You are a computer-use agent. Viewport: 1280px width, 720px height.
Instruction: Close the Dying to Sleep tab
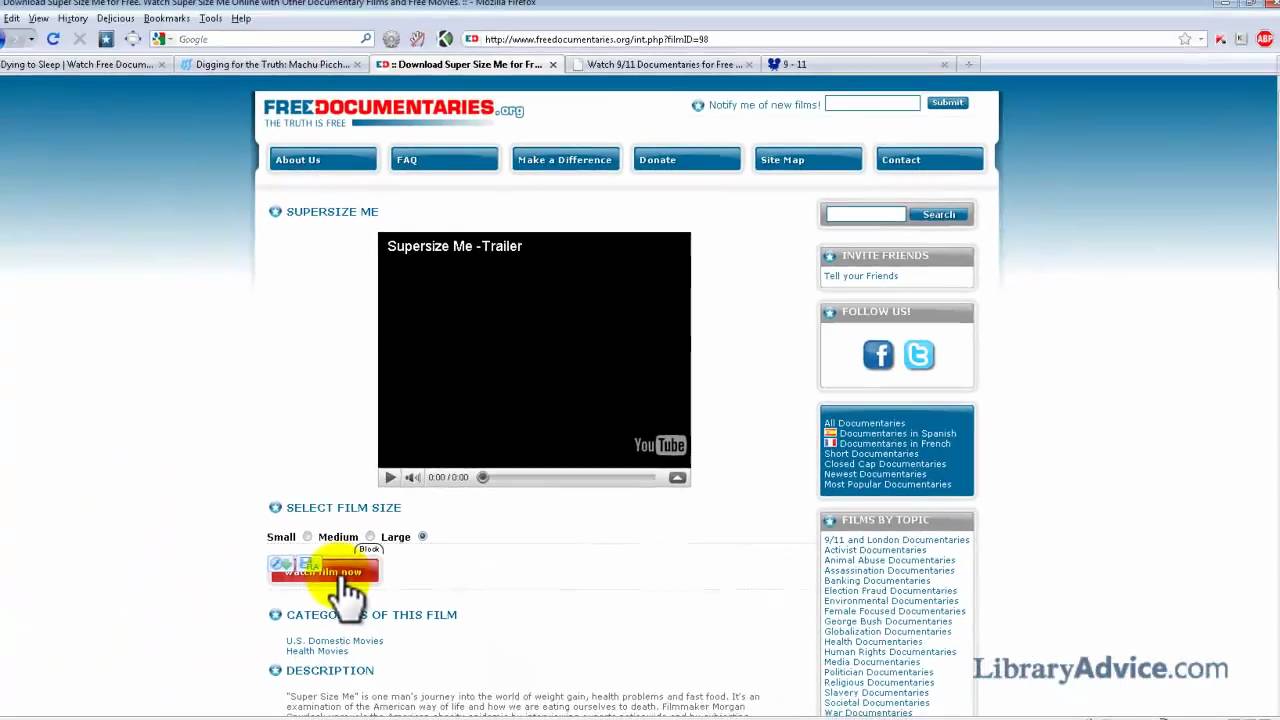pyautogui.click(x=162, y=64)
